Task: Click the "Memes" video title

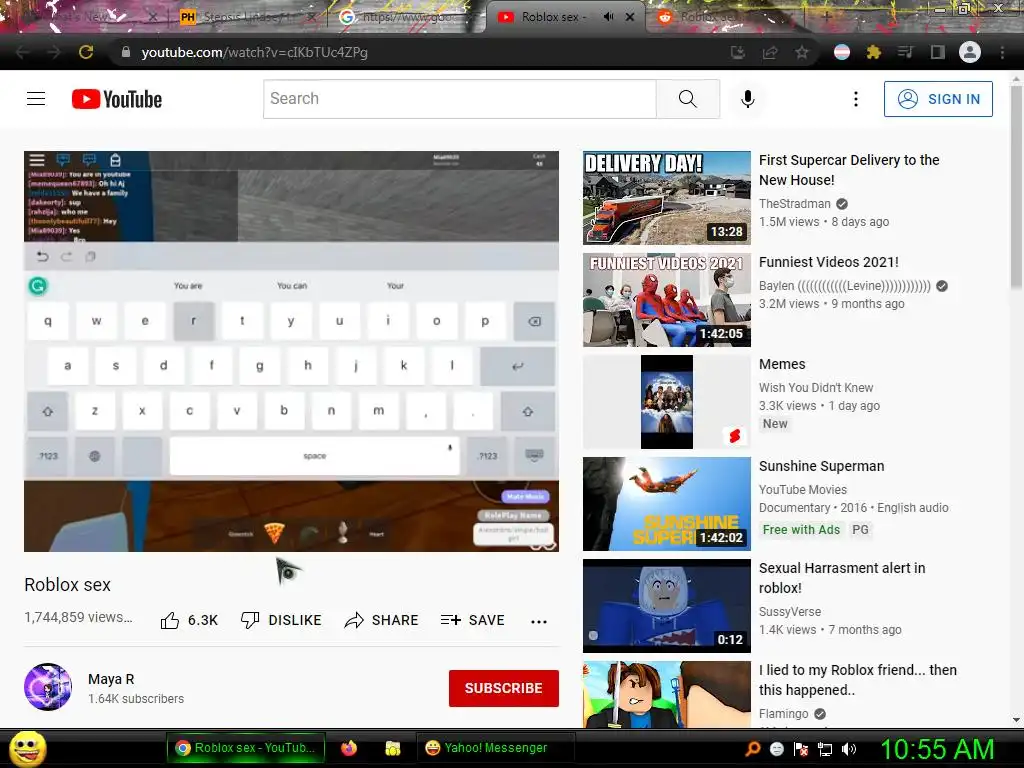Action: [x=782, y=364]
